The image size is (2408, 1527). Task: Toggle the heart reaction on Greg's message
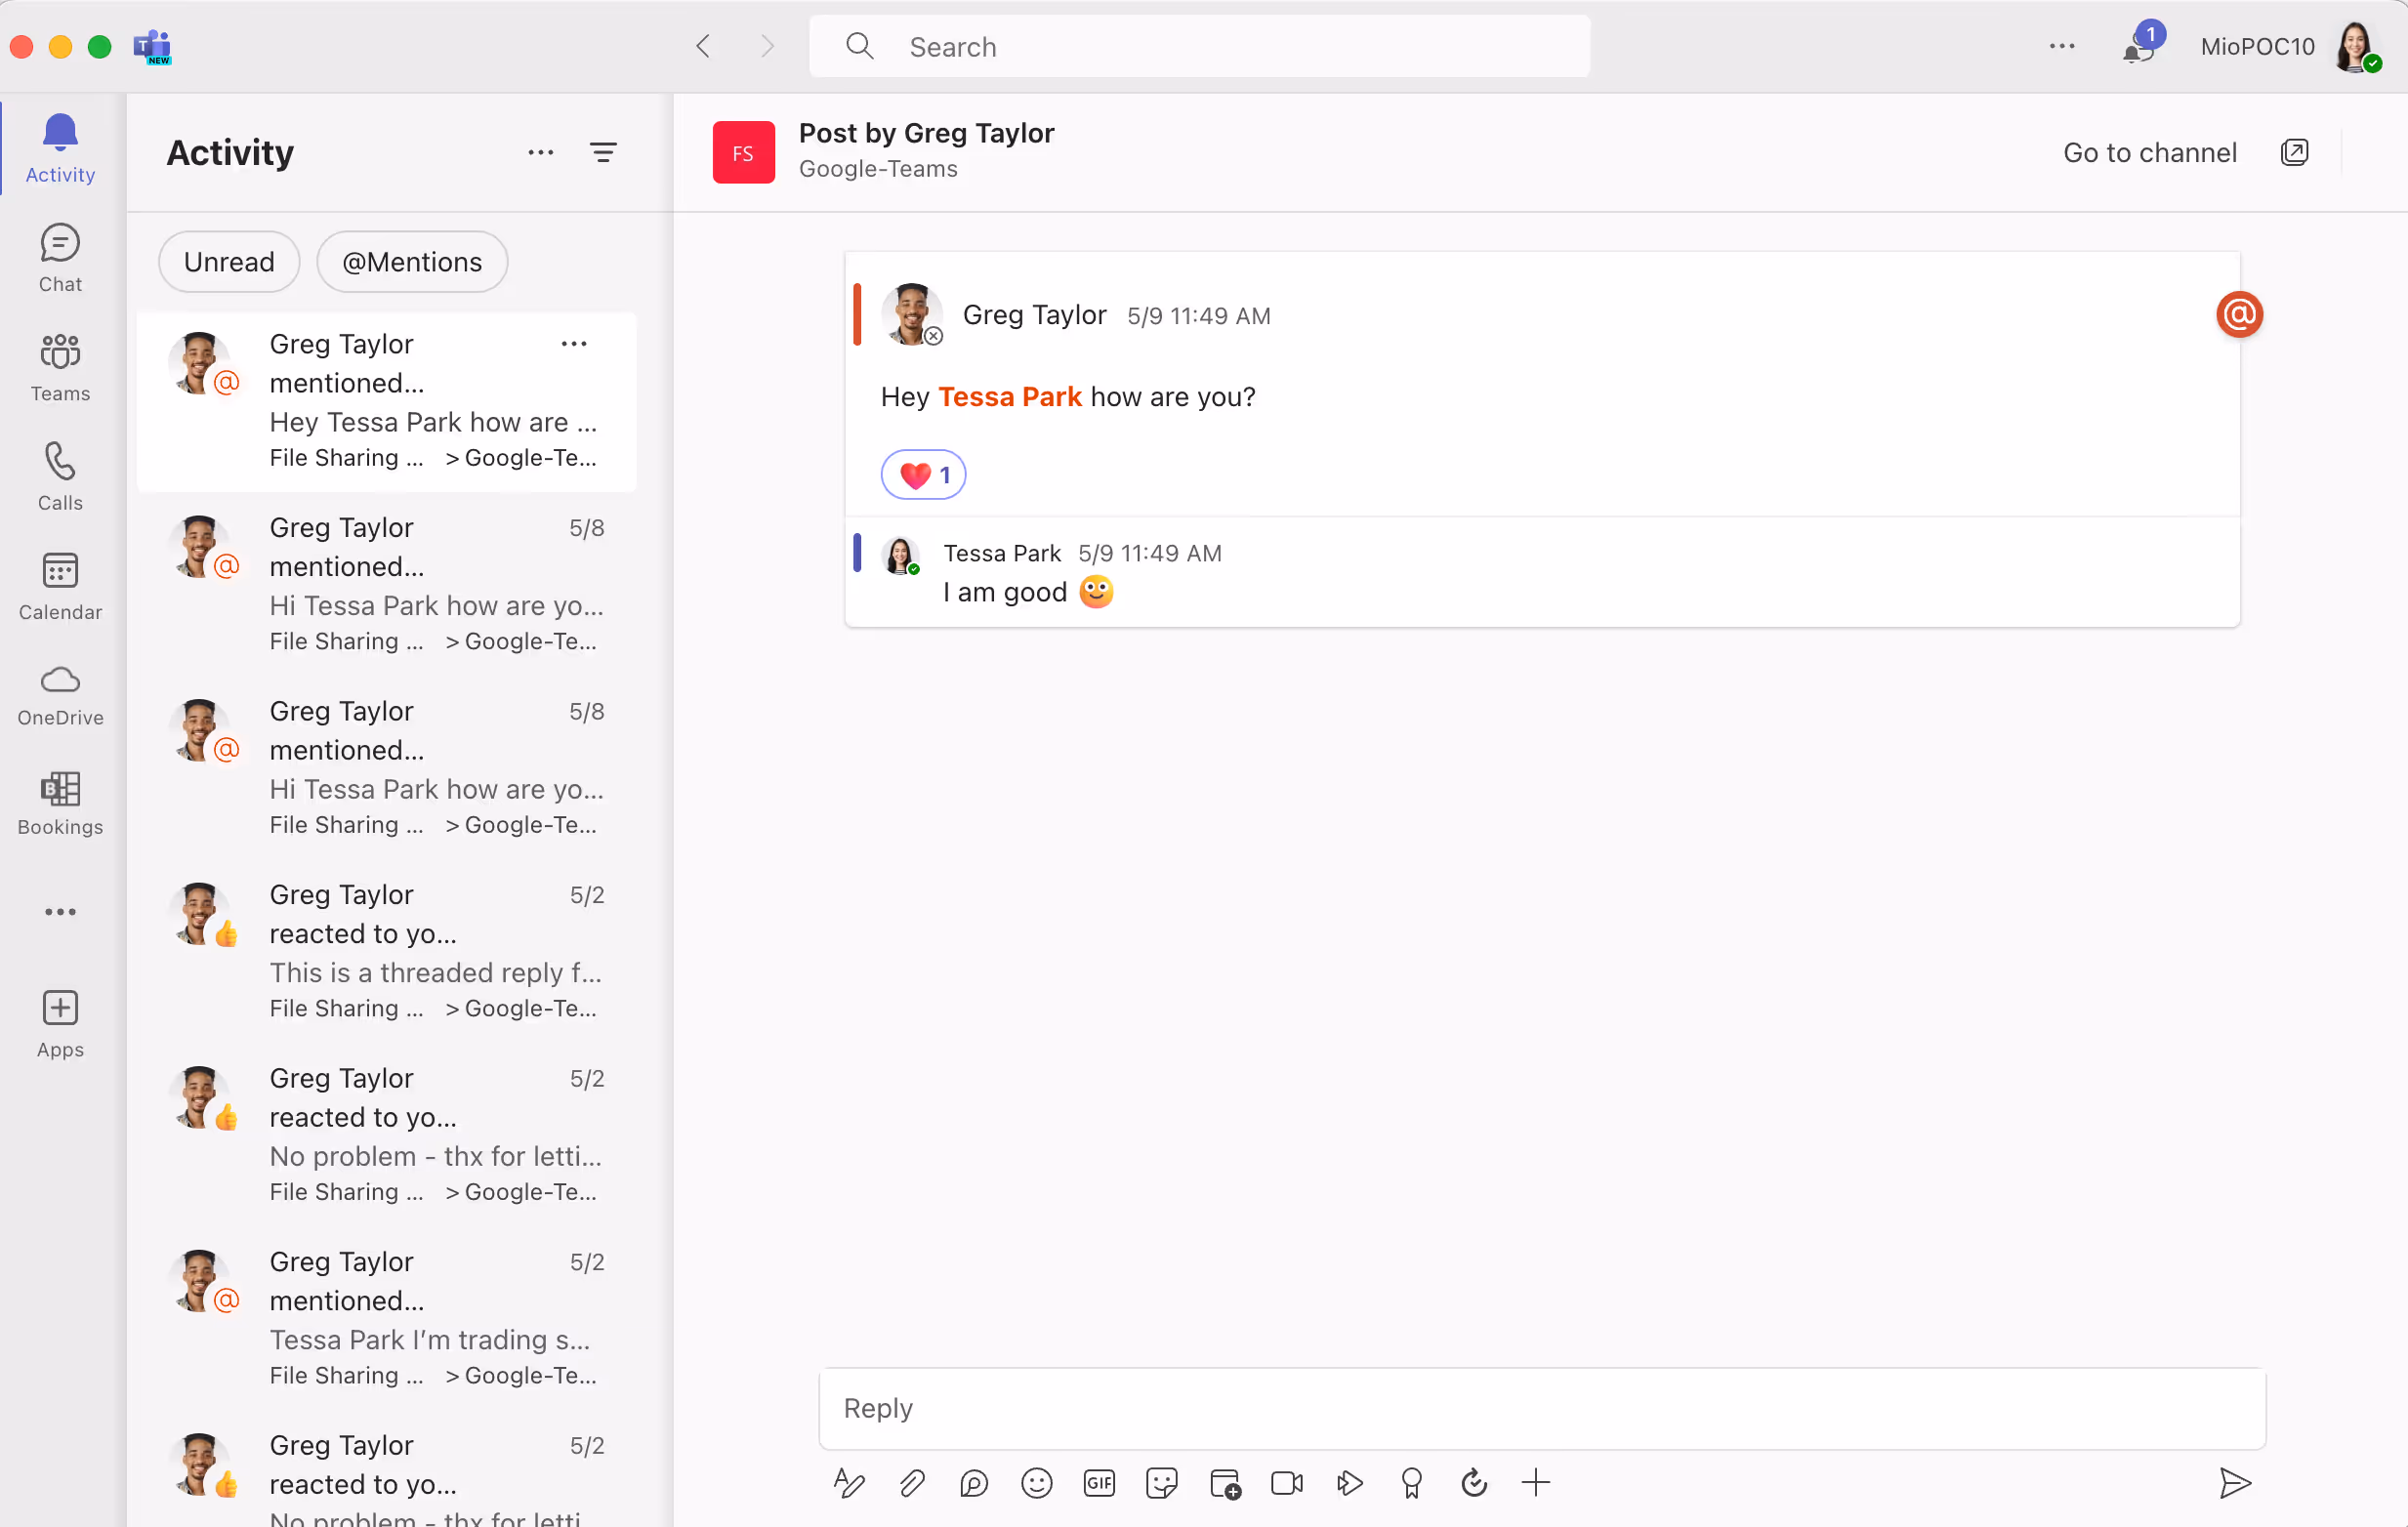tap(922, 475)
